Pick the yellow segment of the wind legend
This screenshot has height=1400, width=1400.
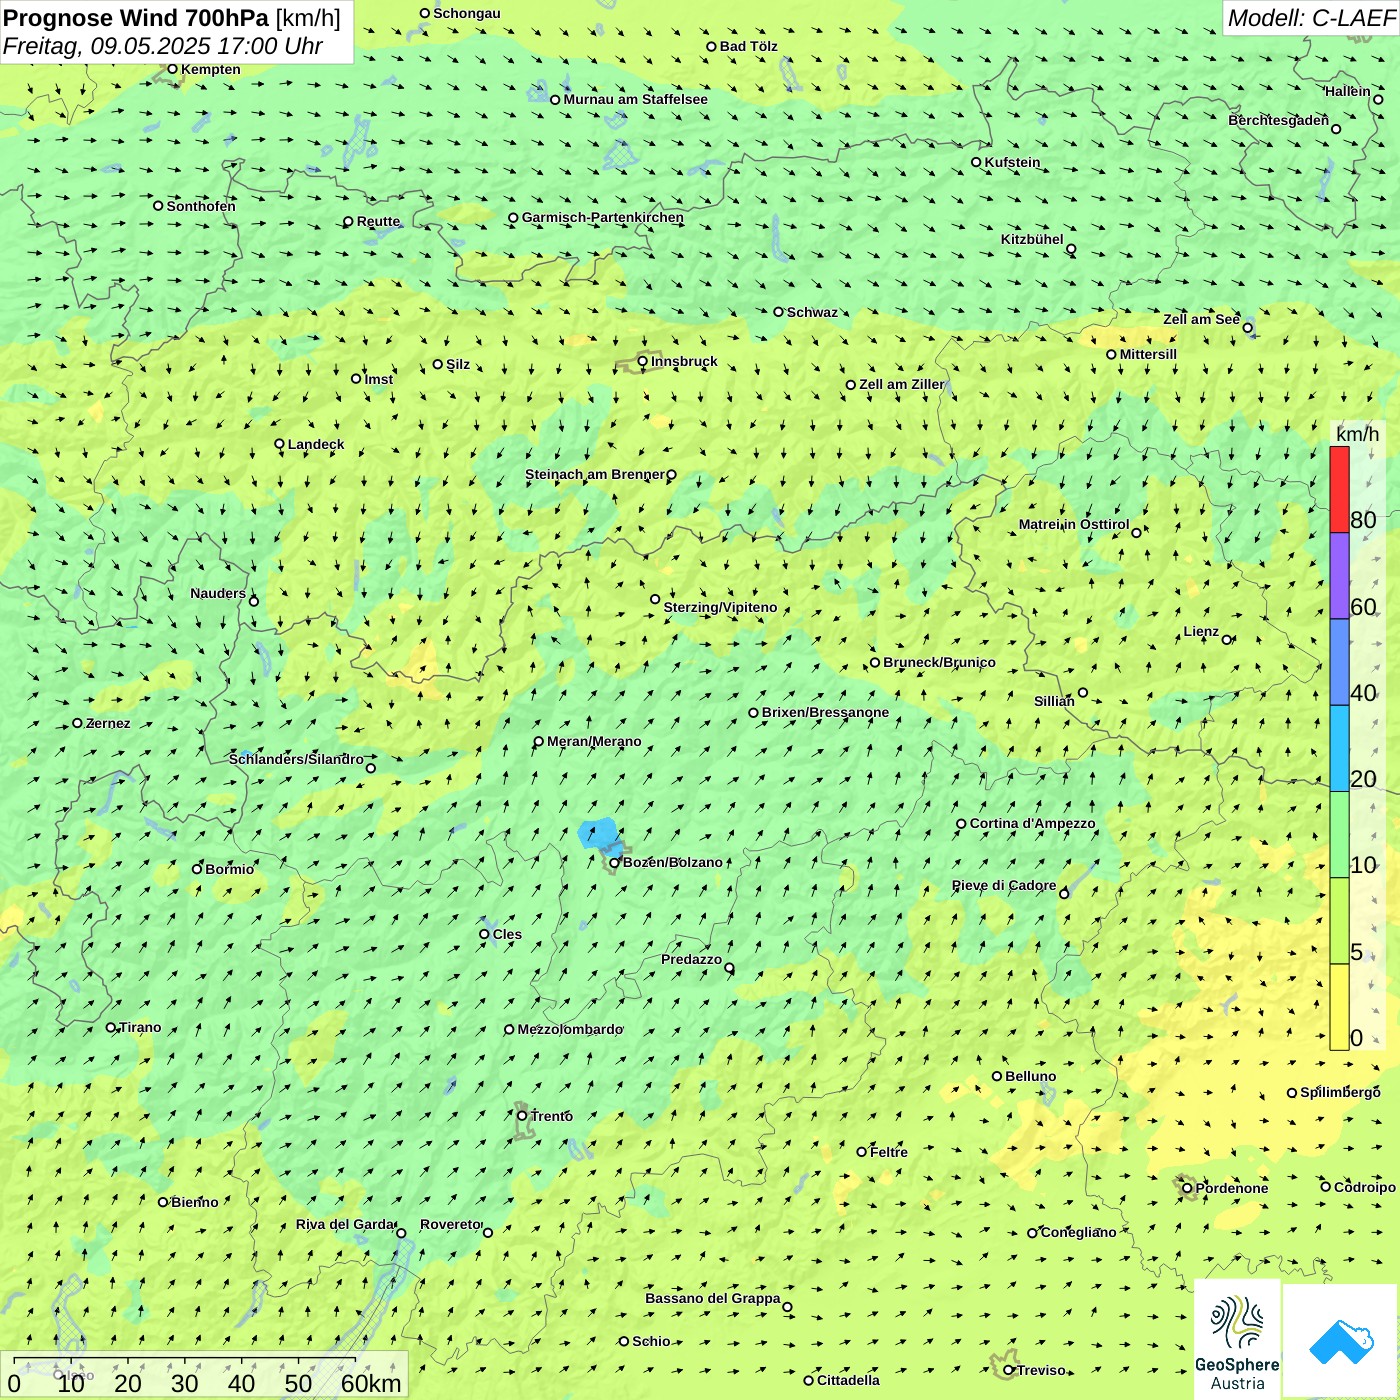click(x=1339, y=1007)
